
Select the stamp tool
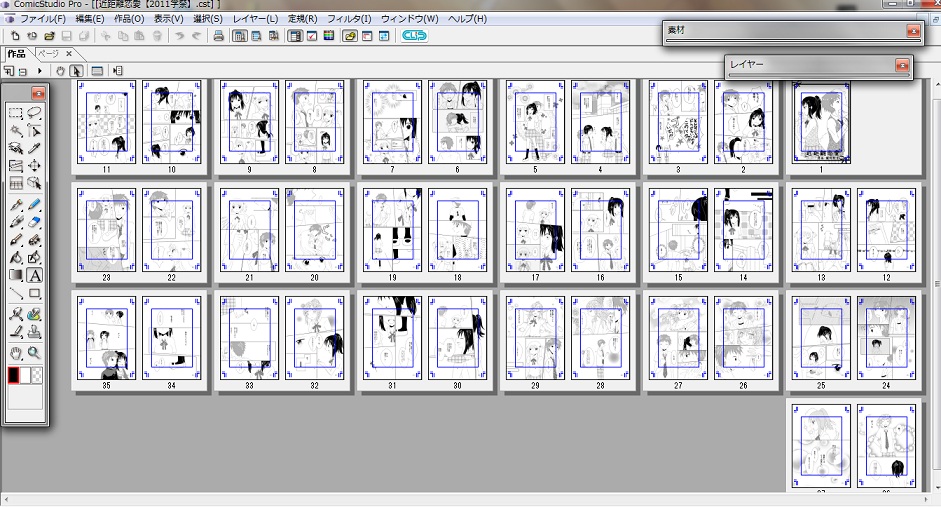[x=34, y=332]
